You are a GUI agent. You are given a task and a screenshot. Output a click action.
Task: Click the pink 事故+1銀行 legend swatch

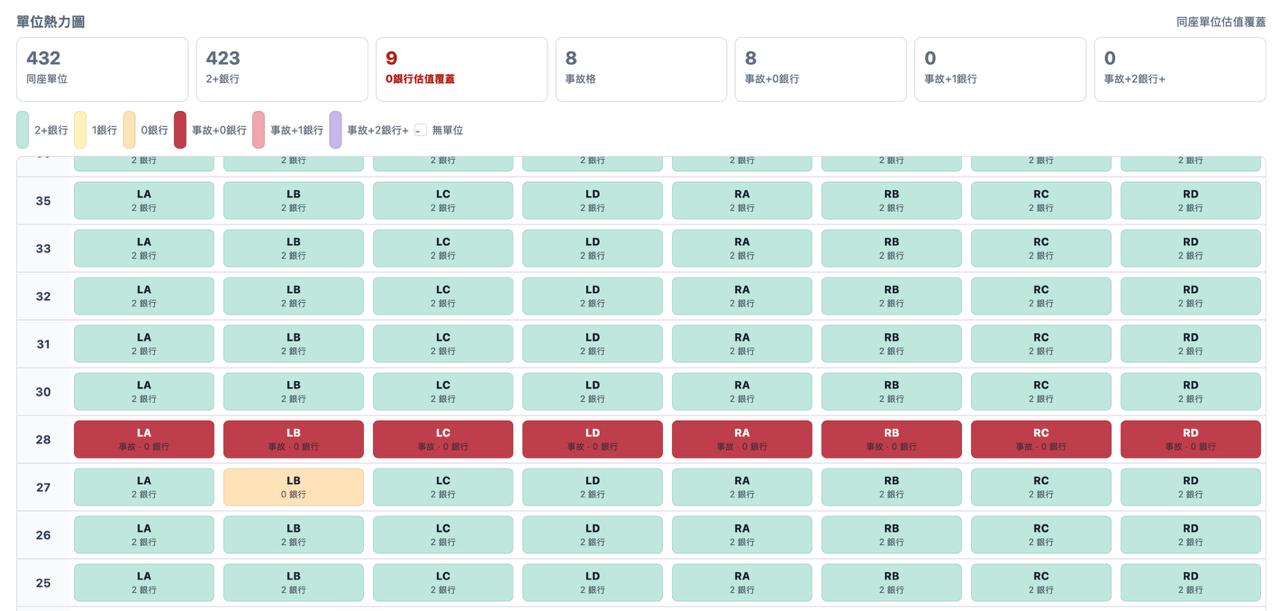[258, 130]
